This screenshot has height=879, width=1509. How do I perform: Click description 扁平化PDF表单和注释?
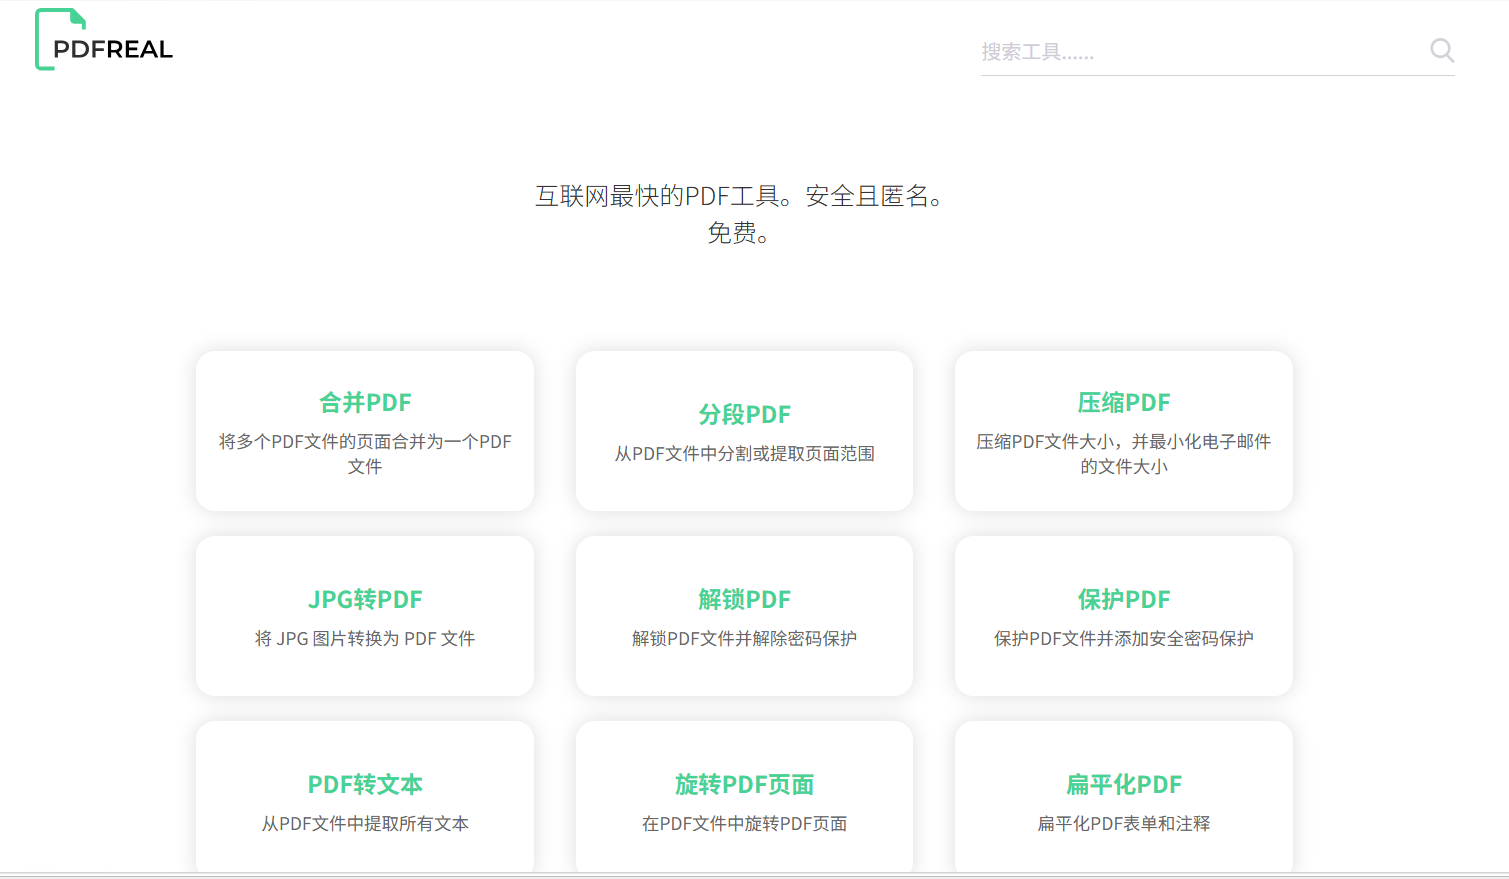[1124, 824]
